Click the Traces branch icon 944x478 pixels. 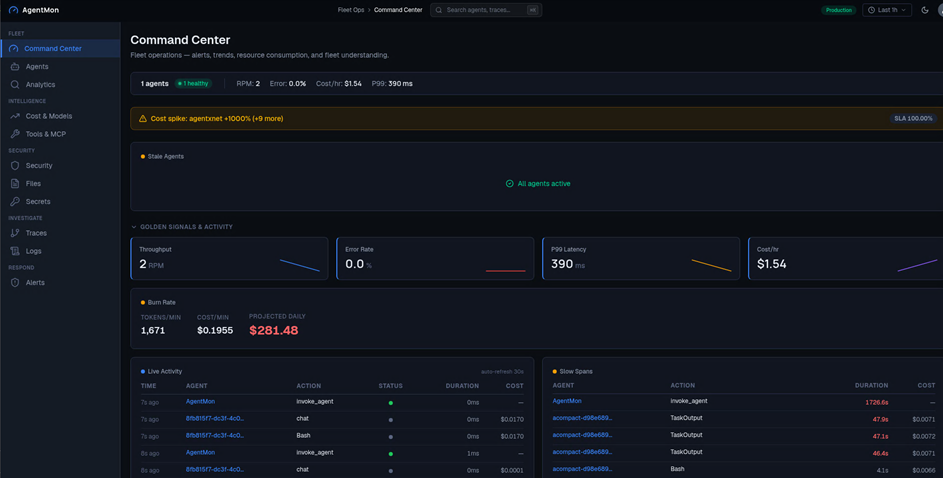point(15,233)
